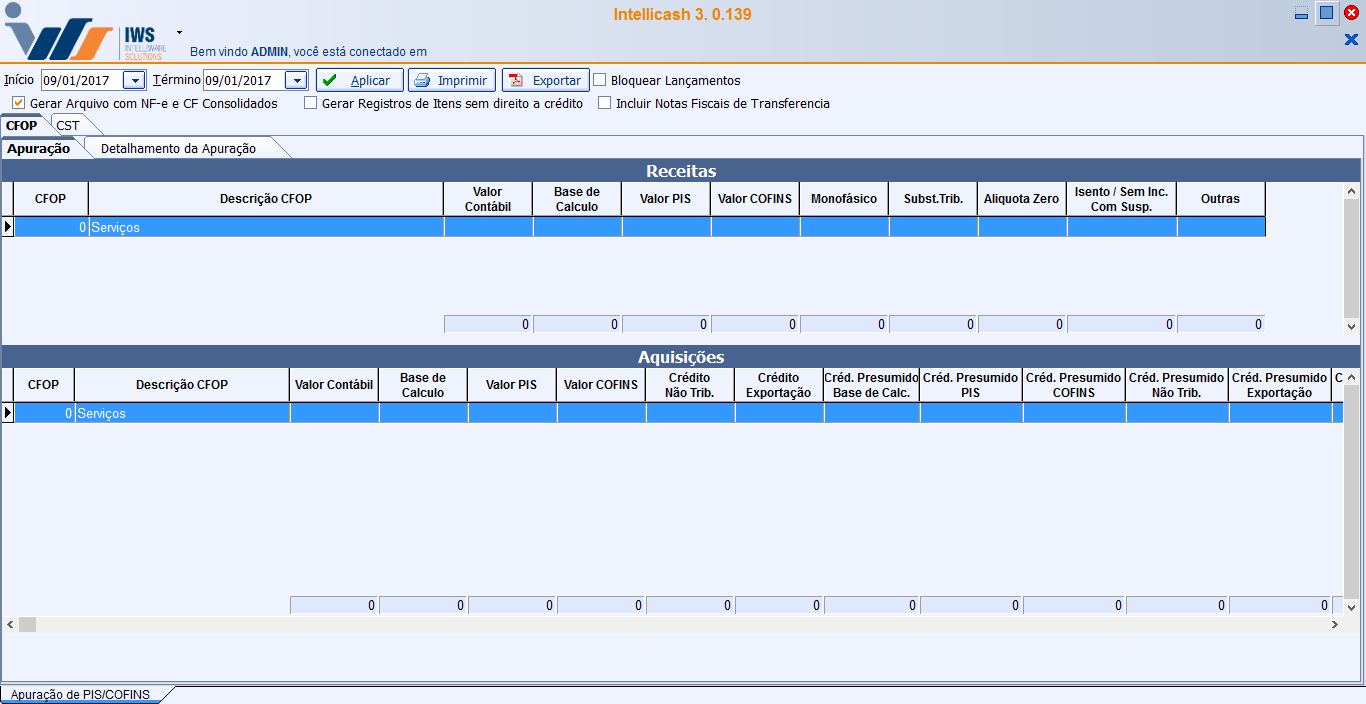Open Detalhamento da Apuração tab
The width and height of the screenshot is (1366, 704).
point(178,148)
